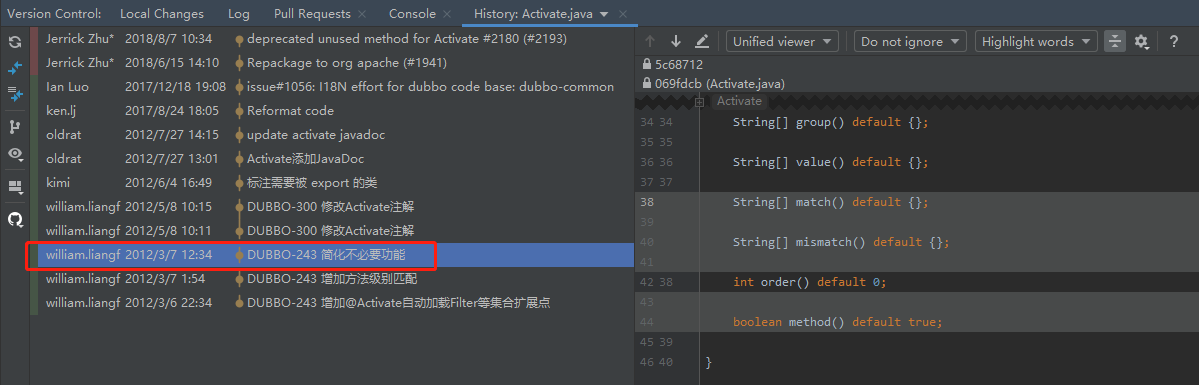
Task: Open the layout presentation settings icon
Action: [15, 187]
